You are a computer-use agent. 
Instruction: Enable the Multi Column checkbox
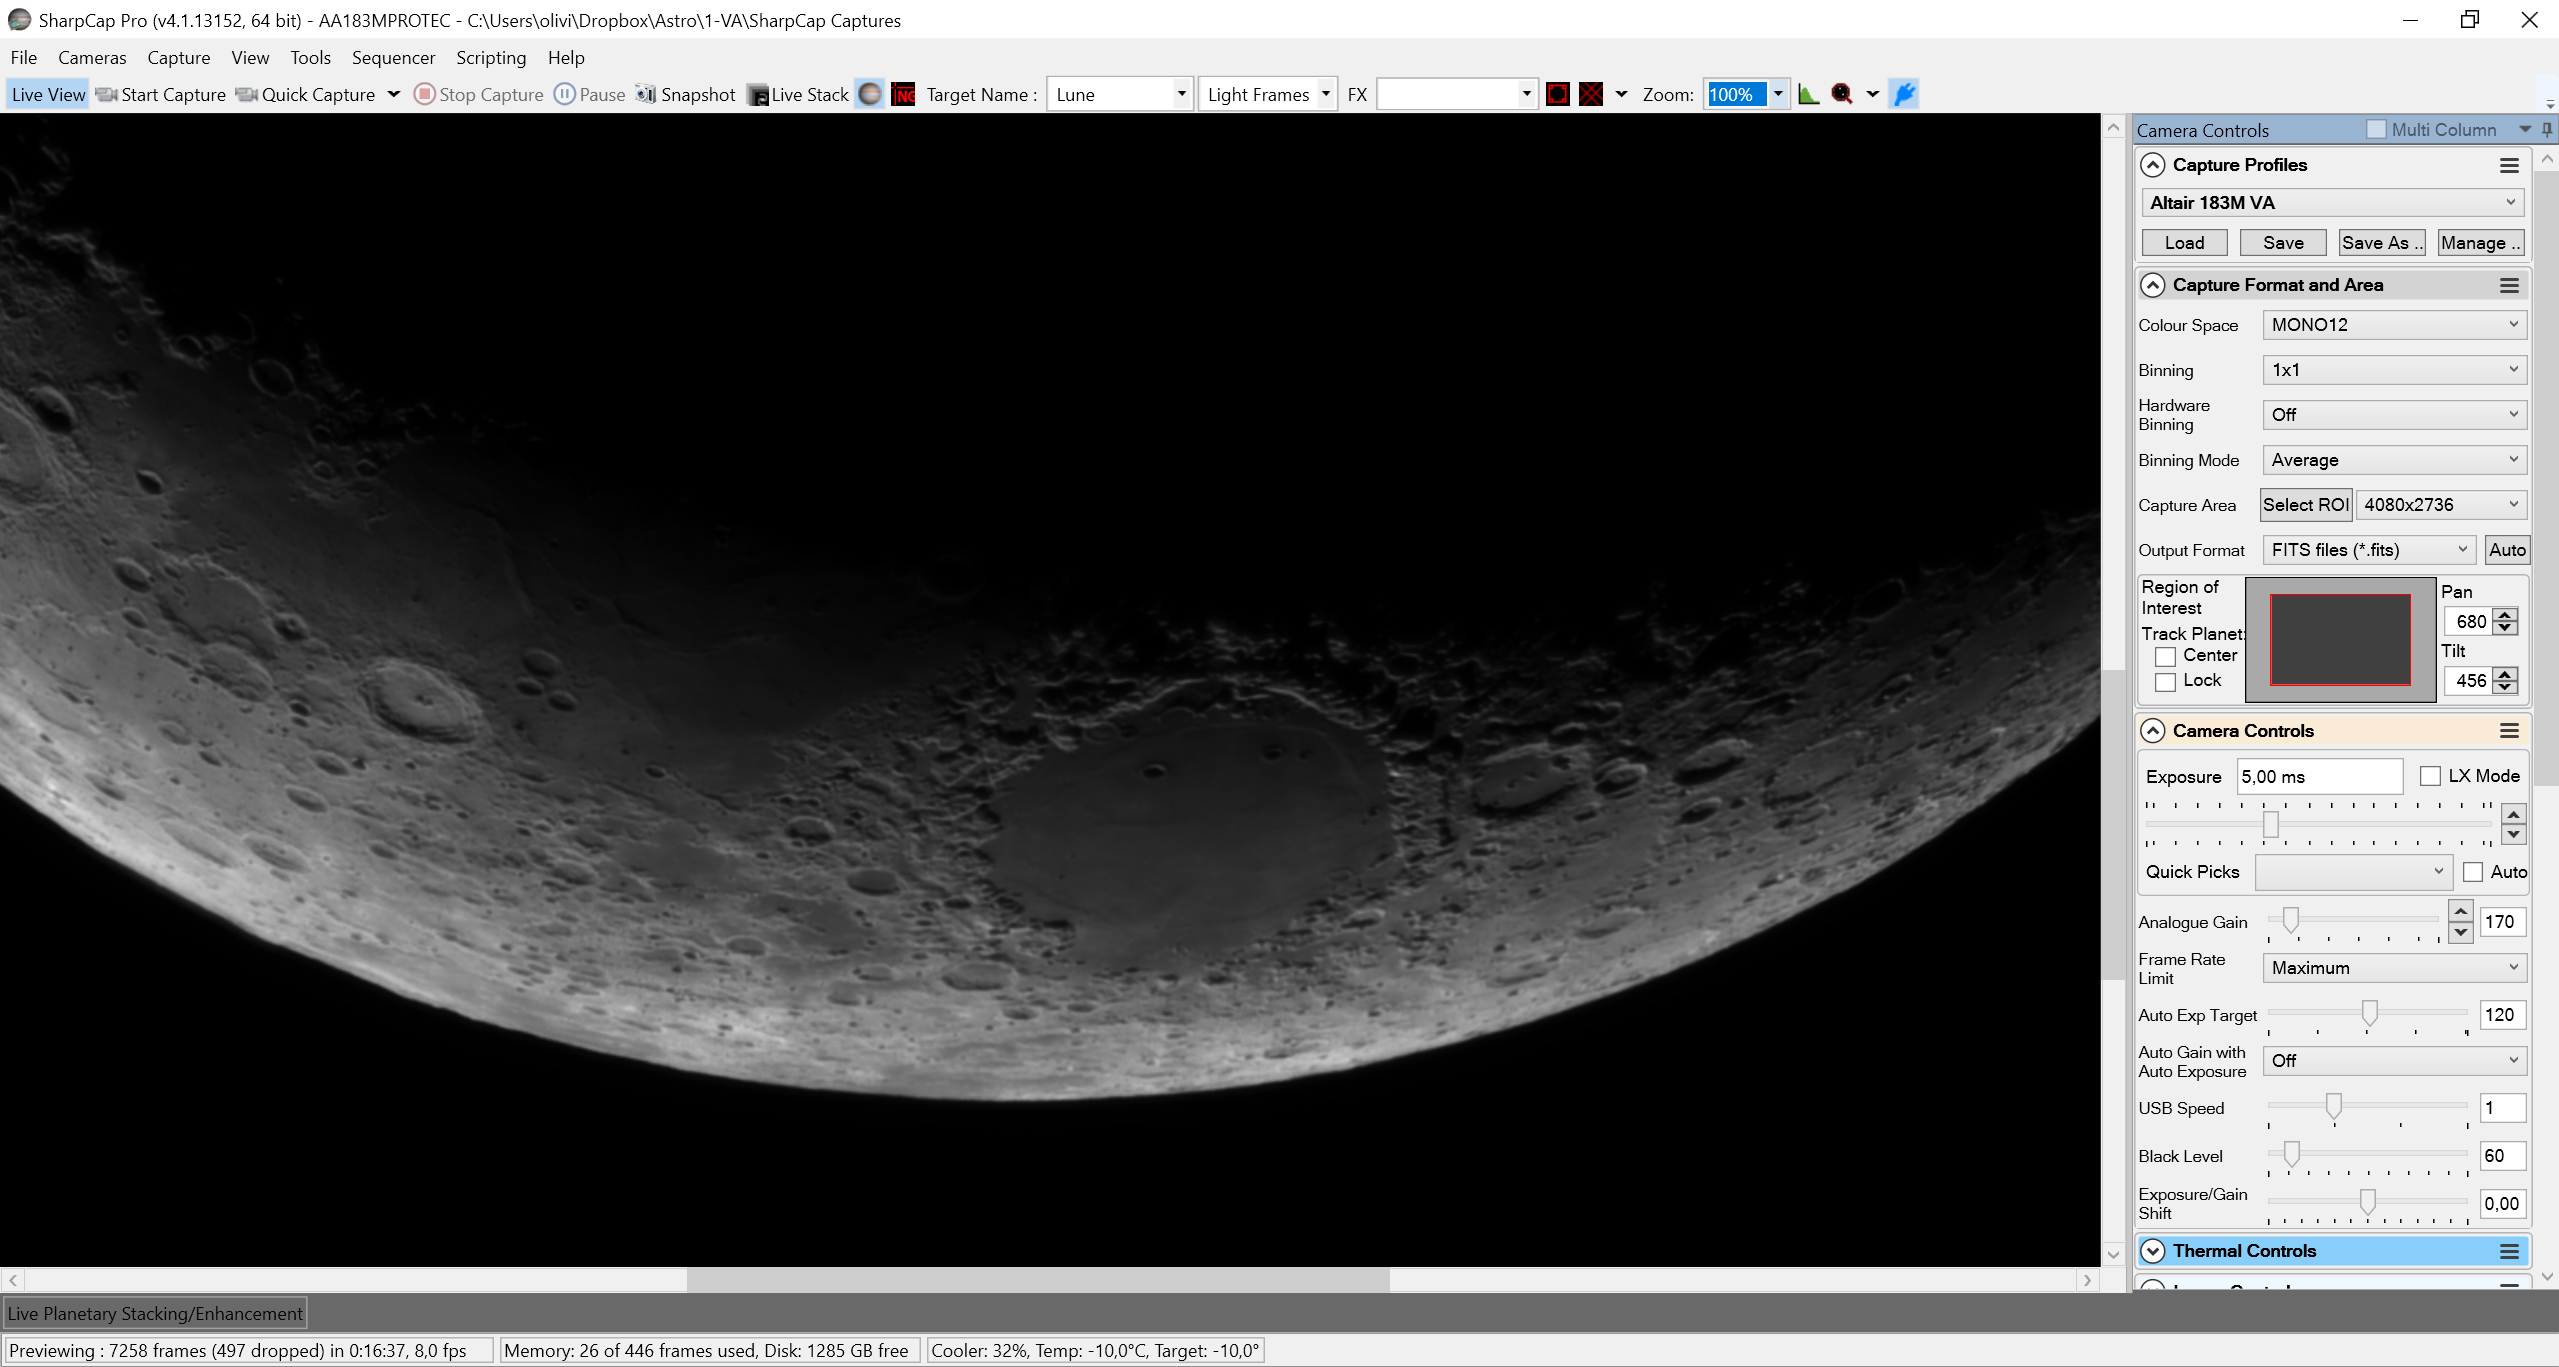click(x=2376, y=130)
